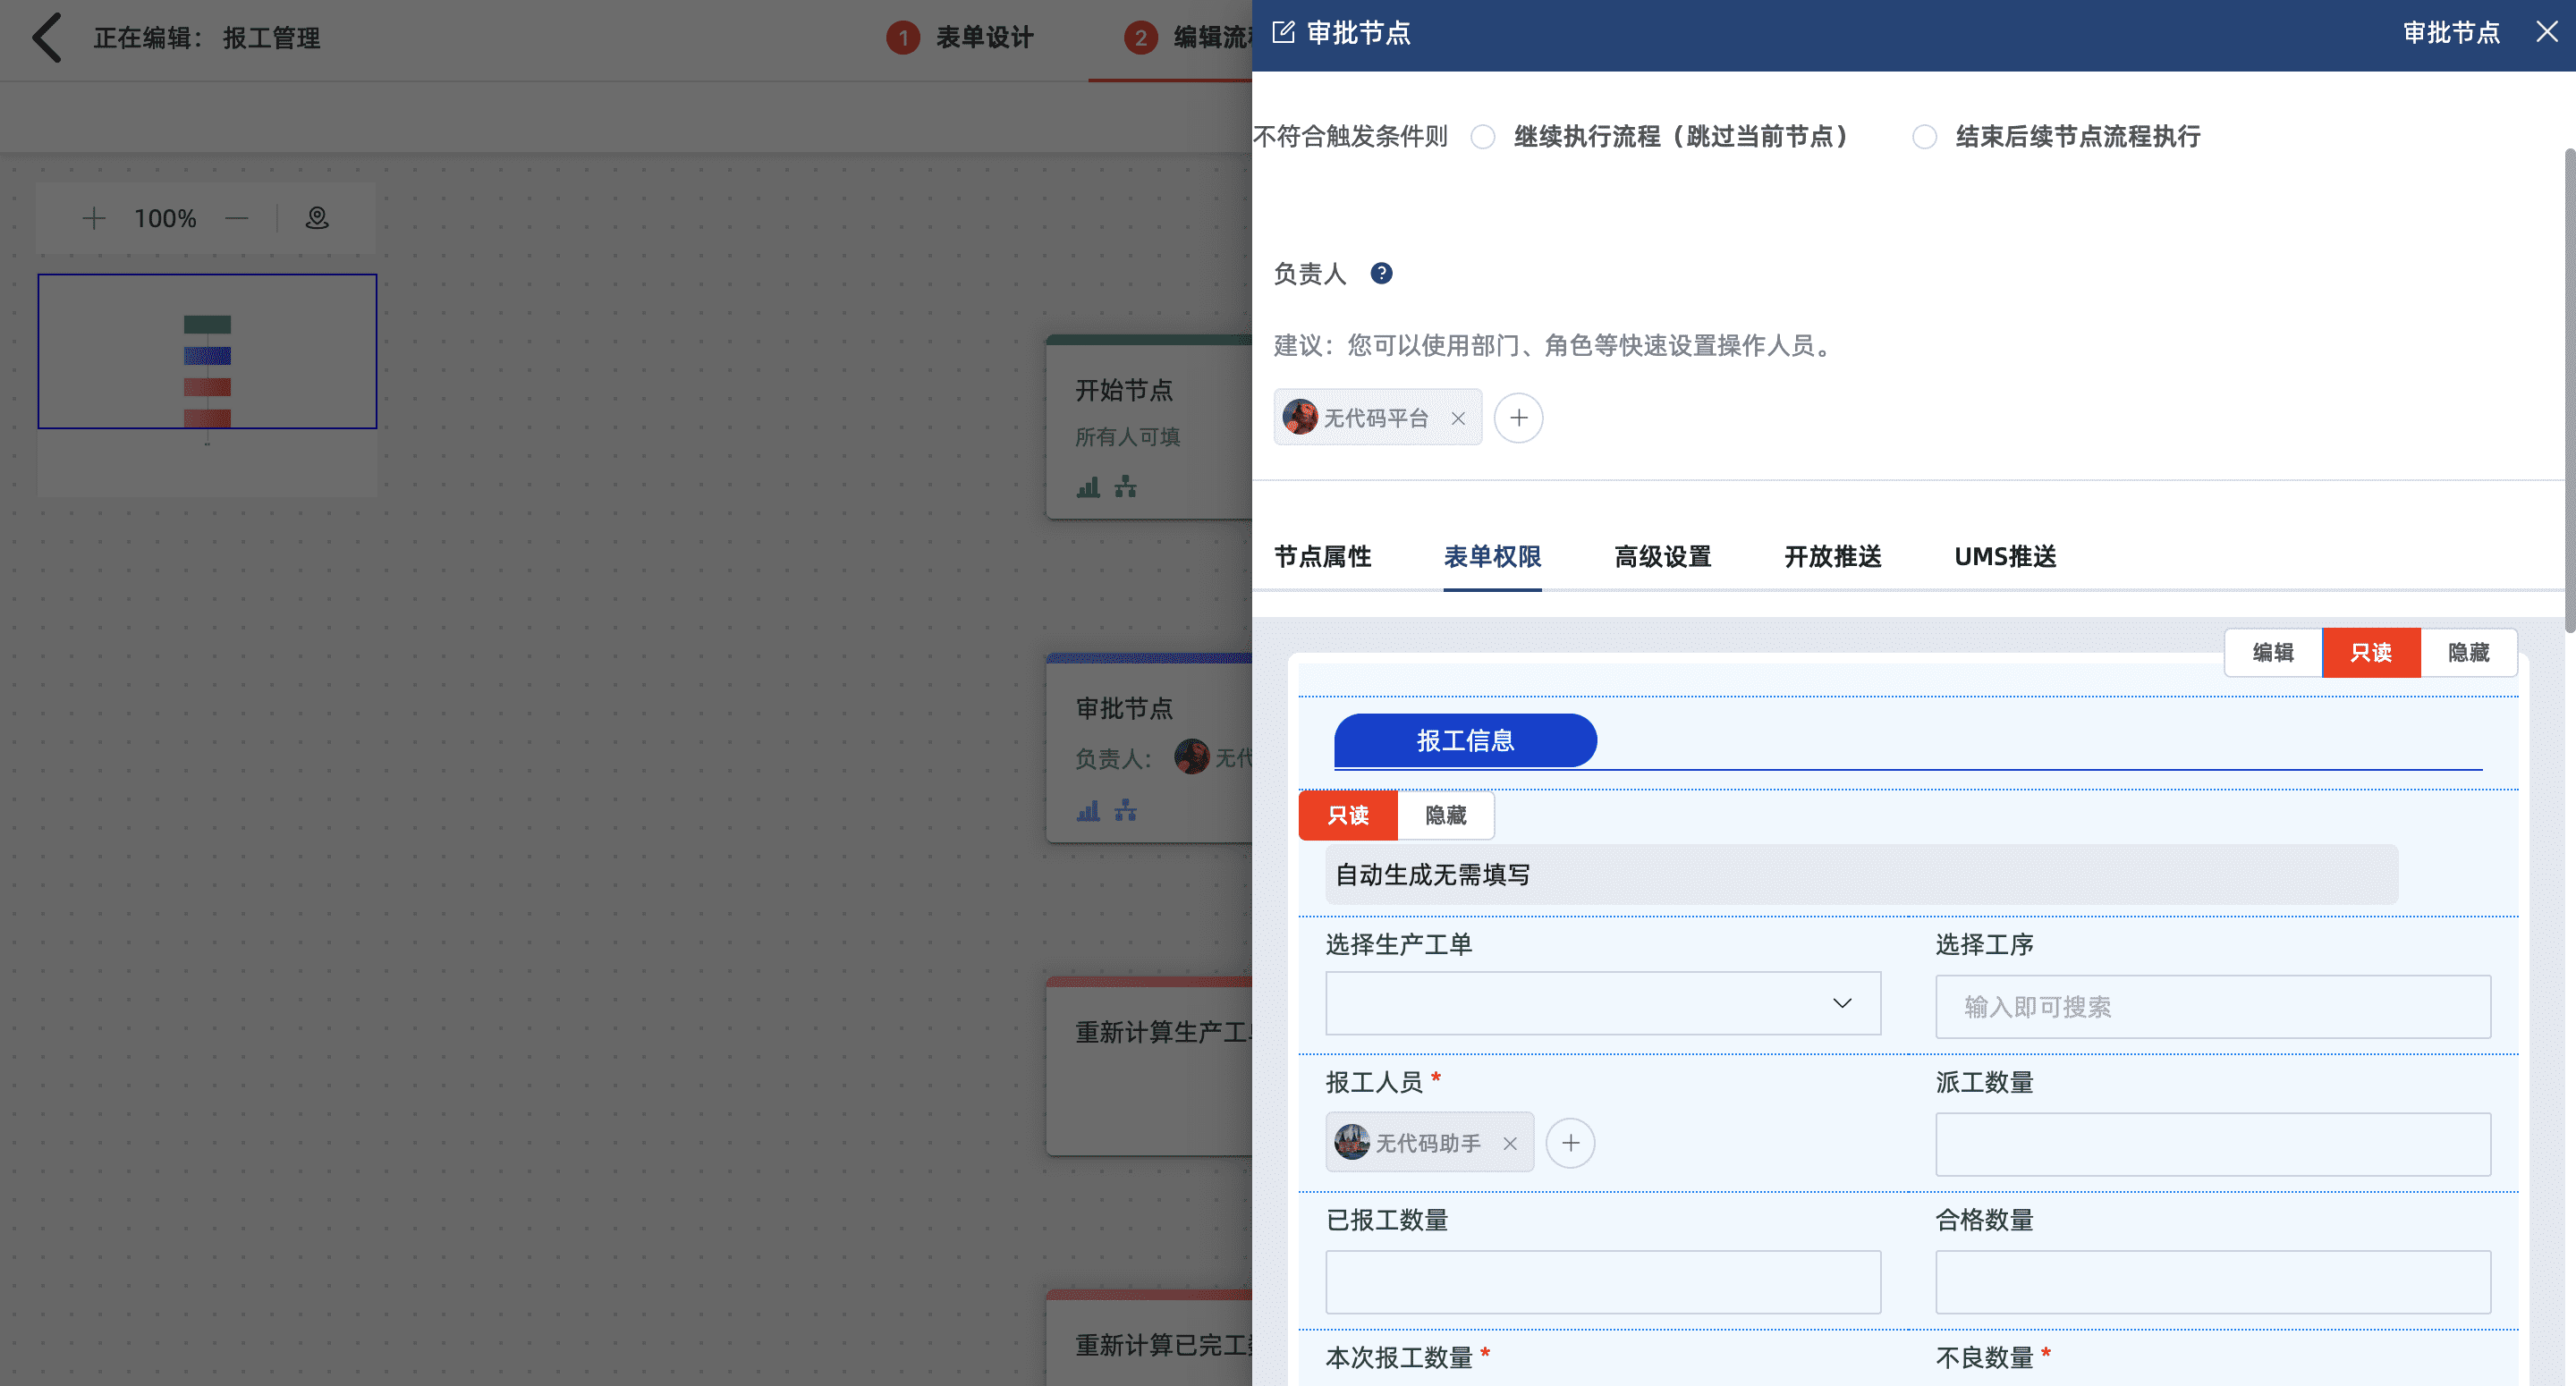Add 报工人员 with the plus circle
Viewport: 2576px width, 1386px height.
coord(1570,1143)
